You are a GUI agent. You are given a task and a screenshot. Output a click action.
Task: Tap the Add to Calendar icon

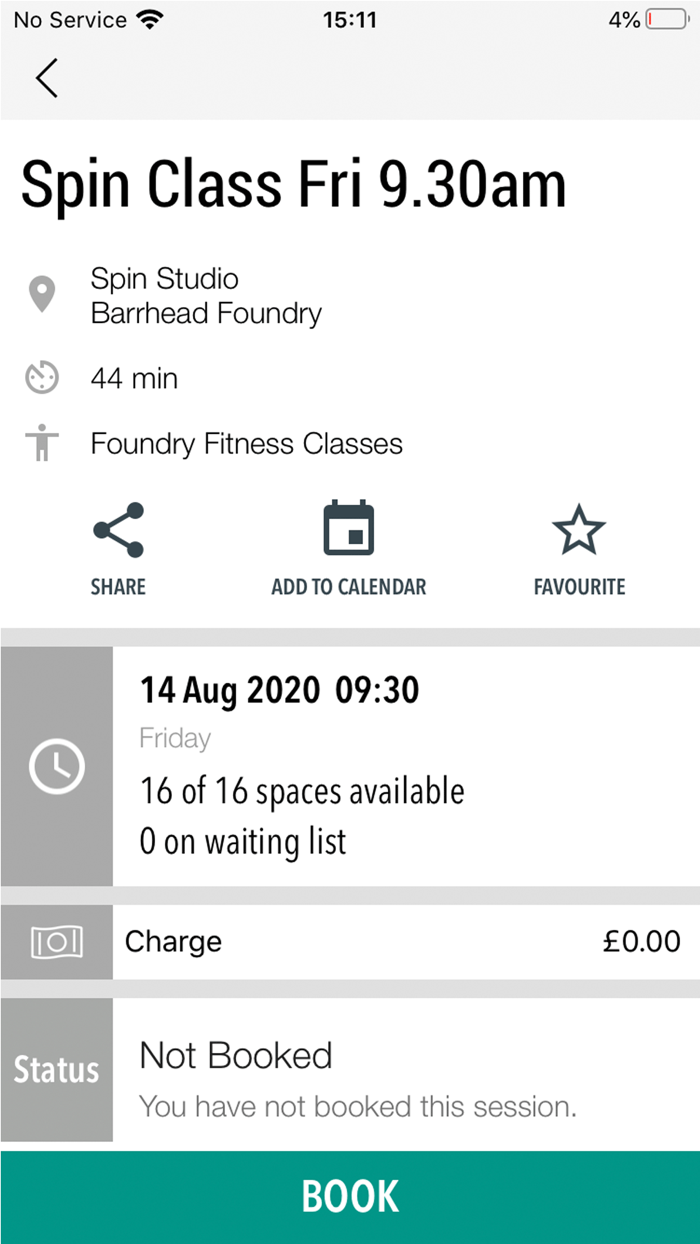349,529
